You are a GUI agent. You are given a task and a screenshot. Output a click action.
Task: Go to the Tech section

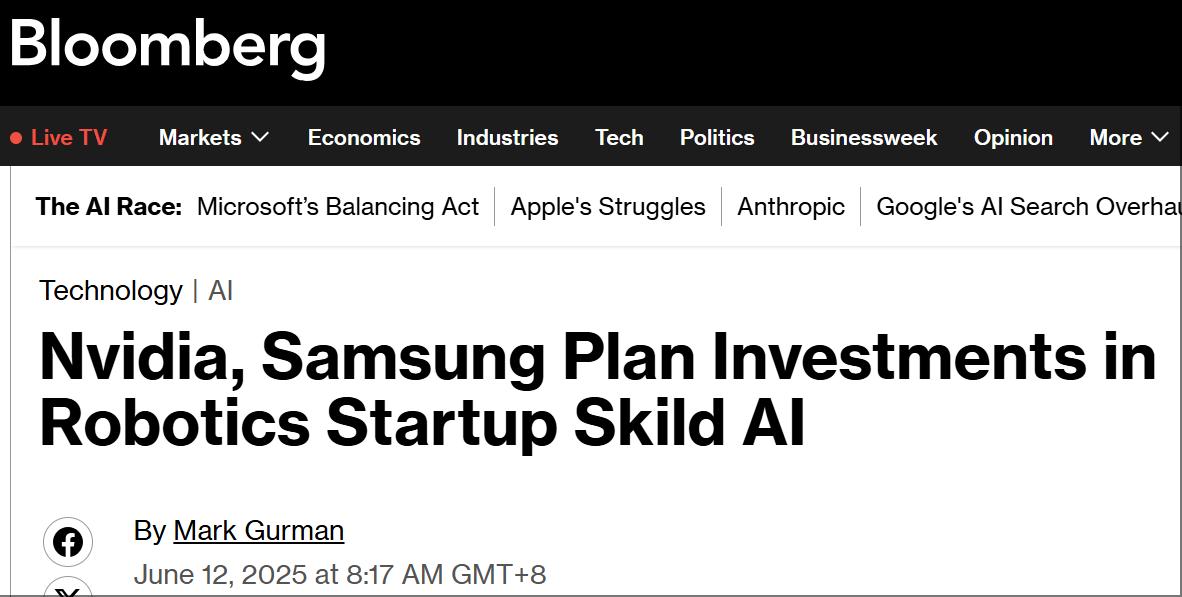point(619,138)
